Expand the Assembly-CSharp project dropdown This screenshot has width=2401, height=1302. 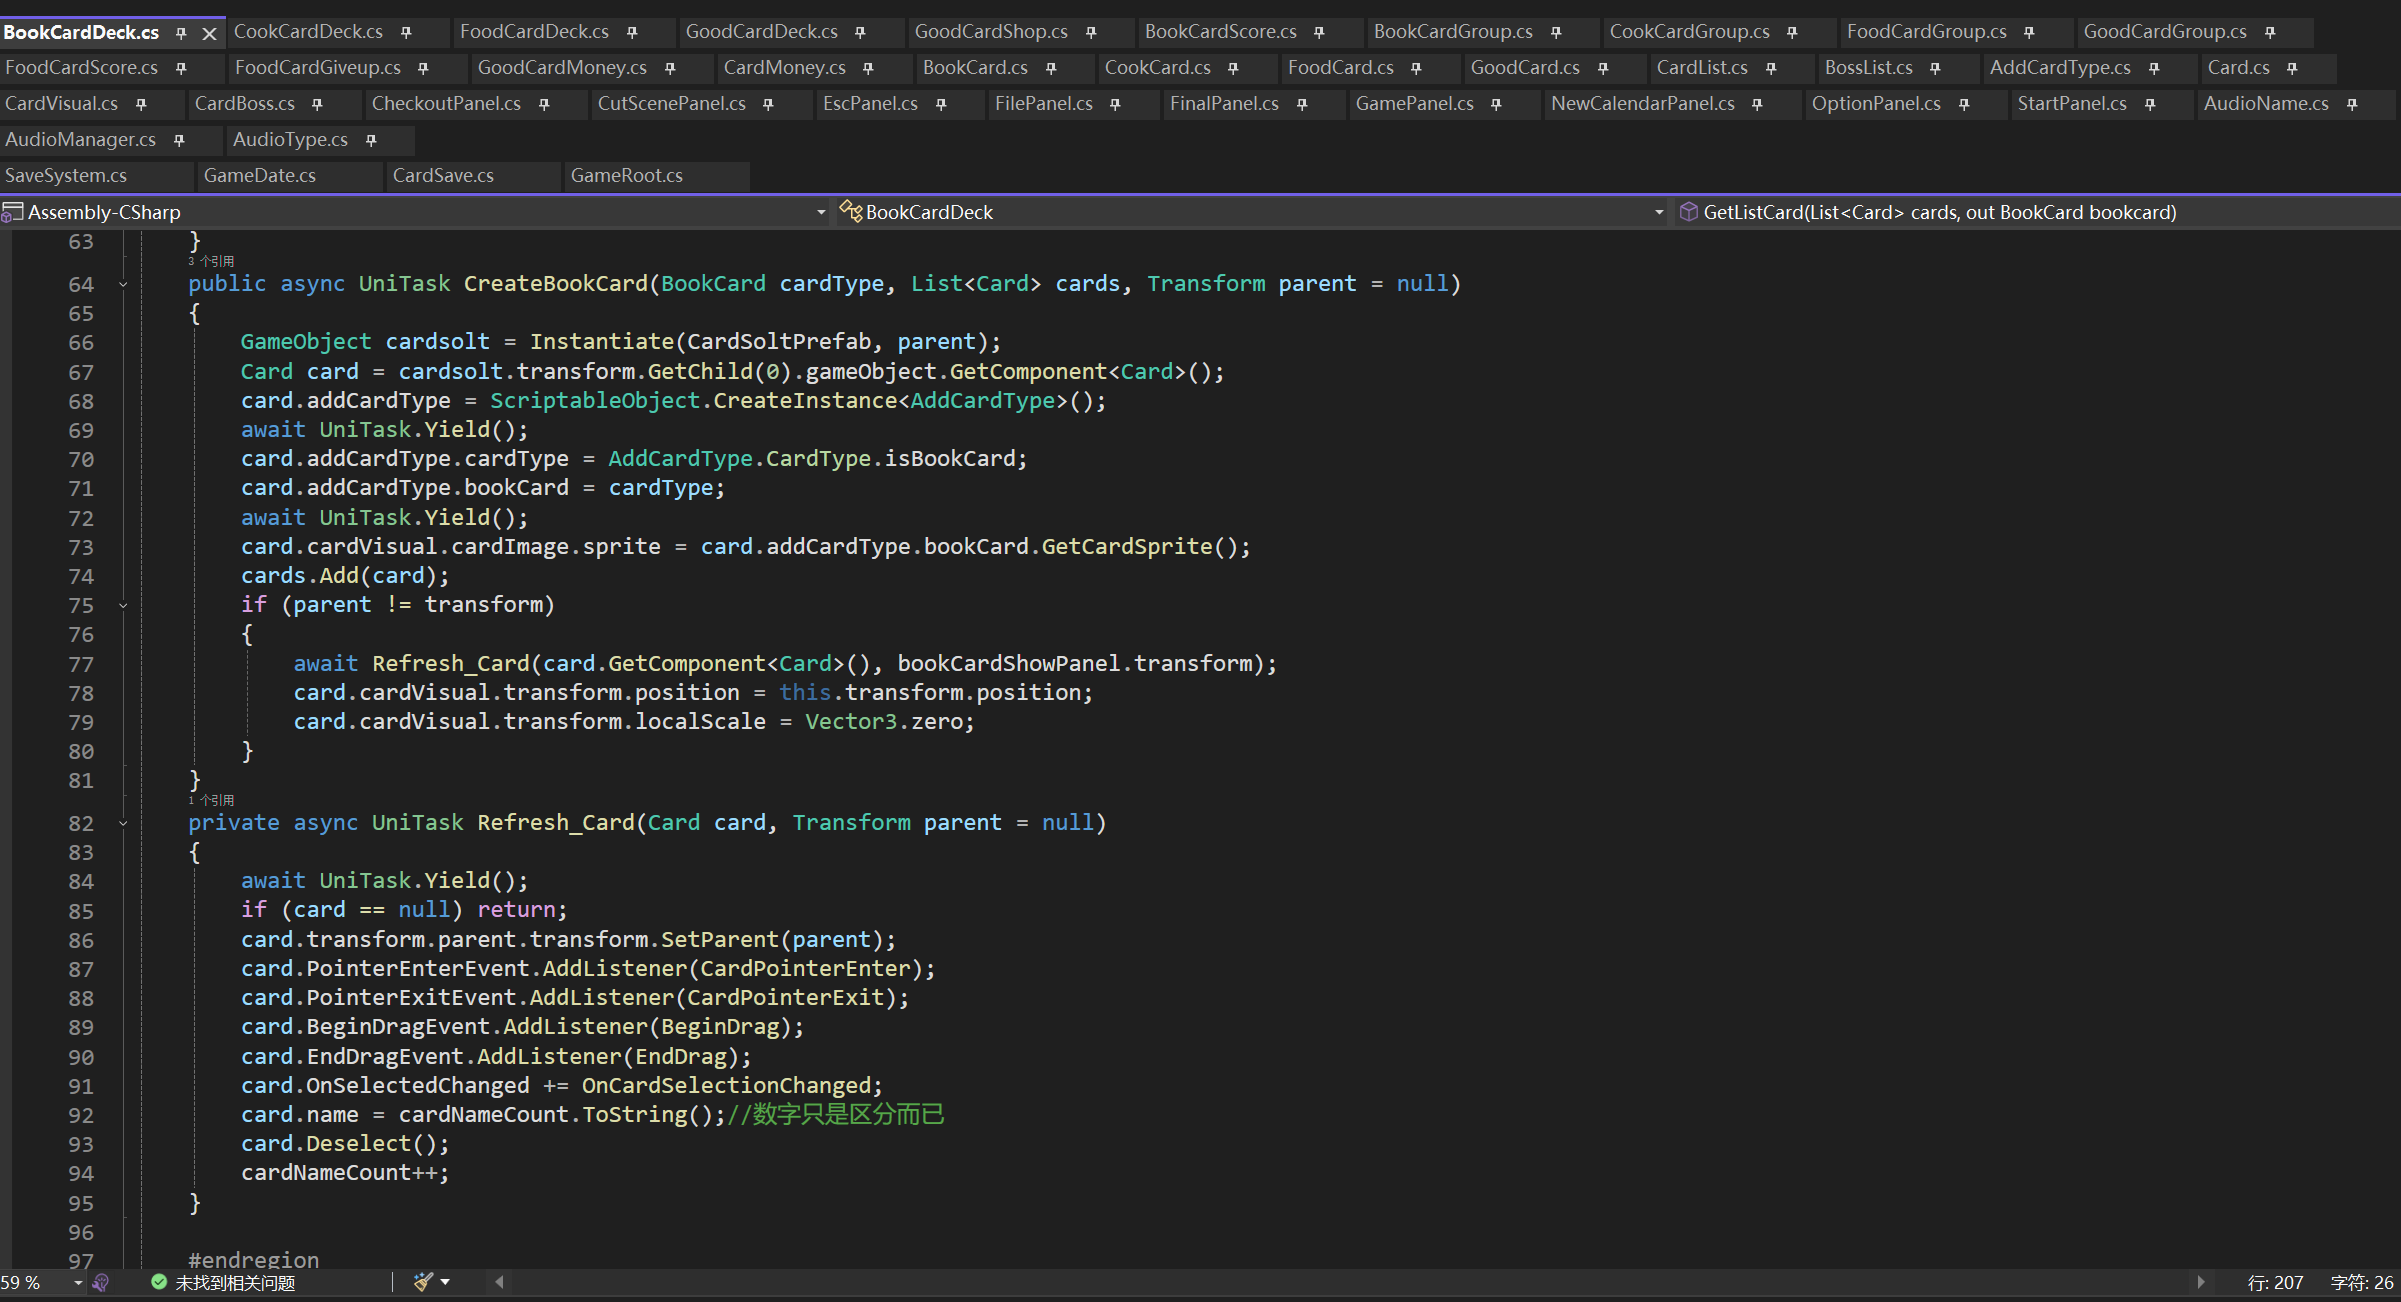[820, 212]
